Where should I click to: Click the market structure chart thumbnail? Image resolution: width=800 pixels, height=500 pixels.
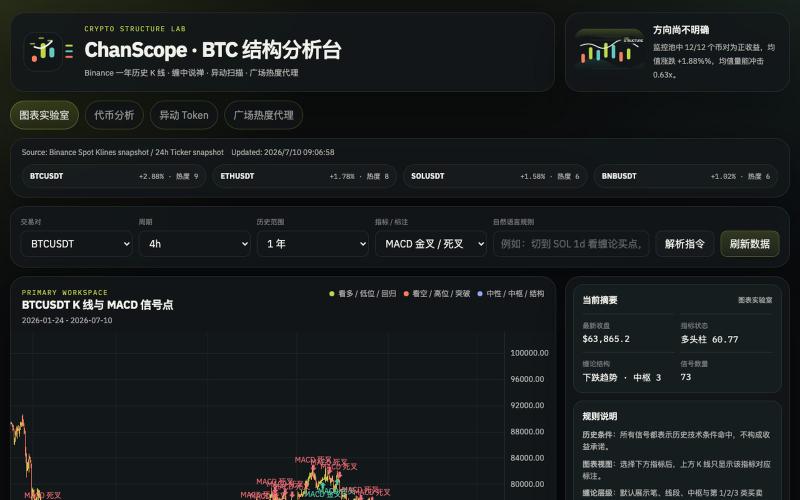tap(609, 49)
